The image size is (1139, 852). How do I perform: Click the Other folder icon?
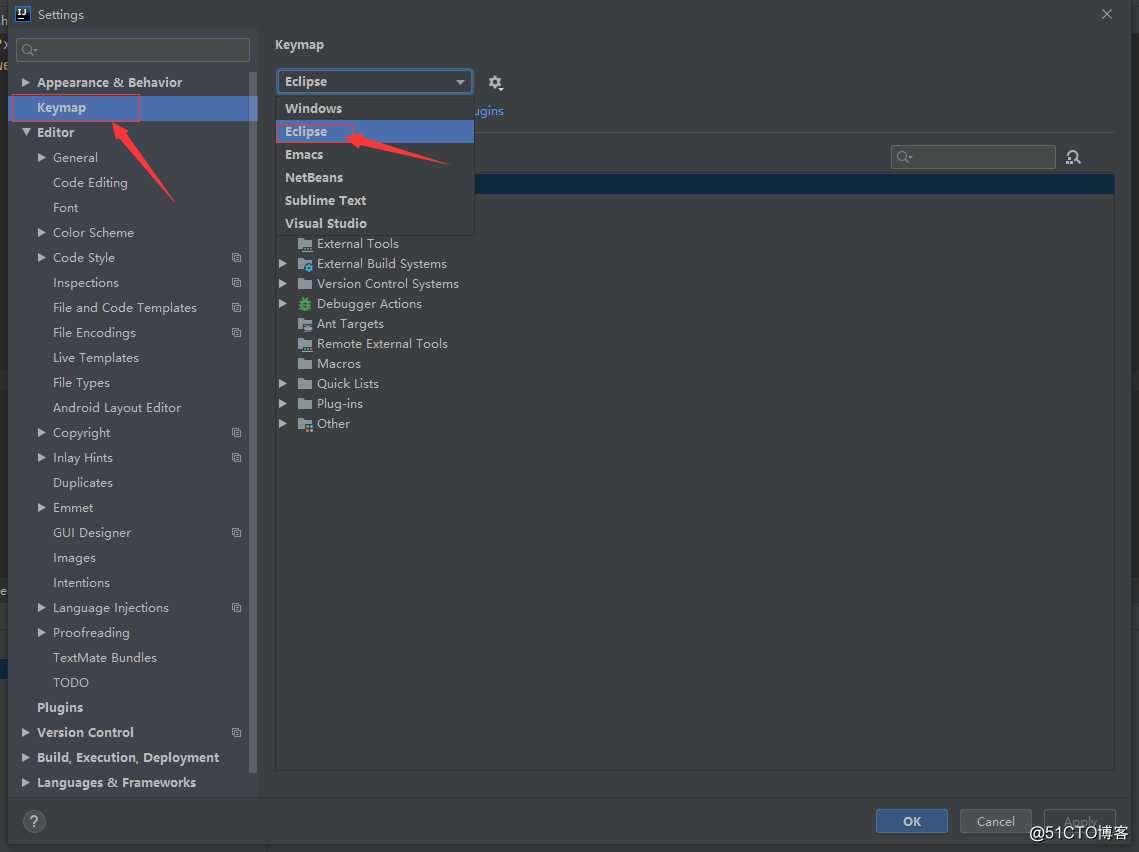click(305, 424)
